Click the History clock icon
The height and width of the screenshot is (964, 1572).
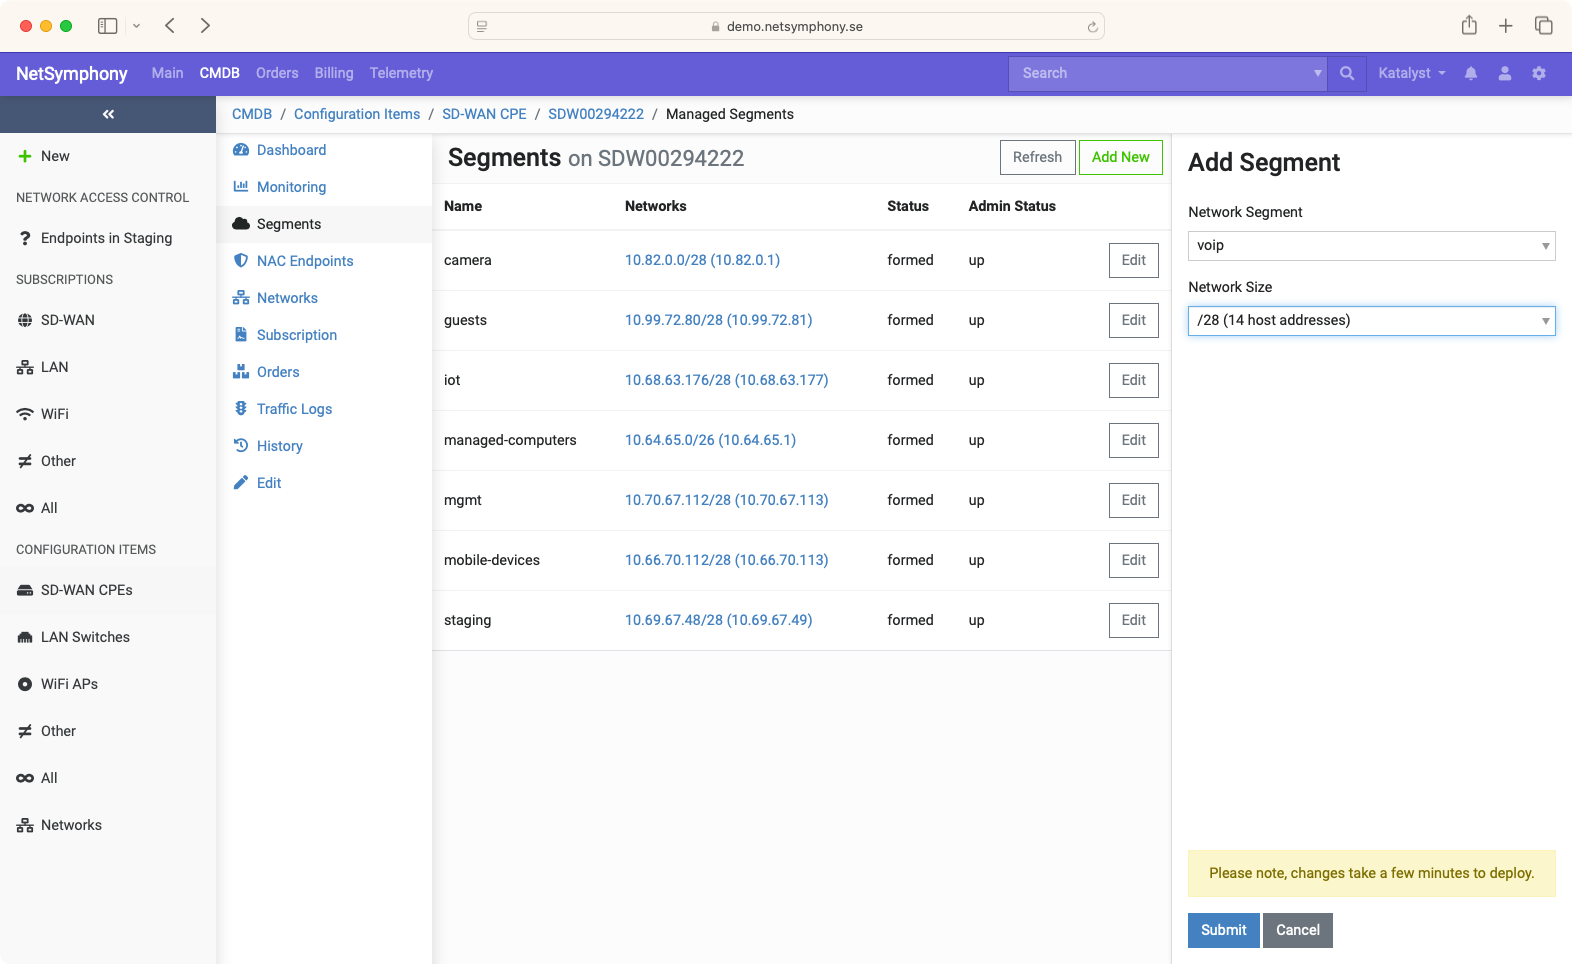241,446
